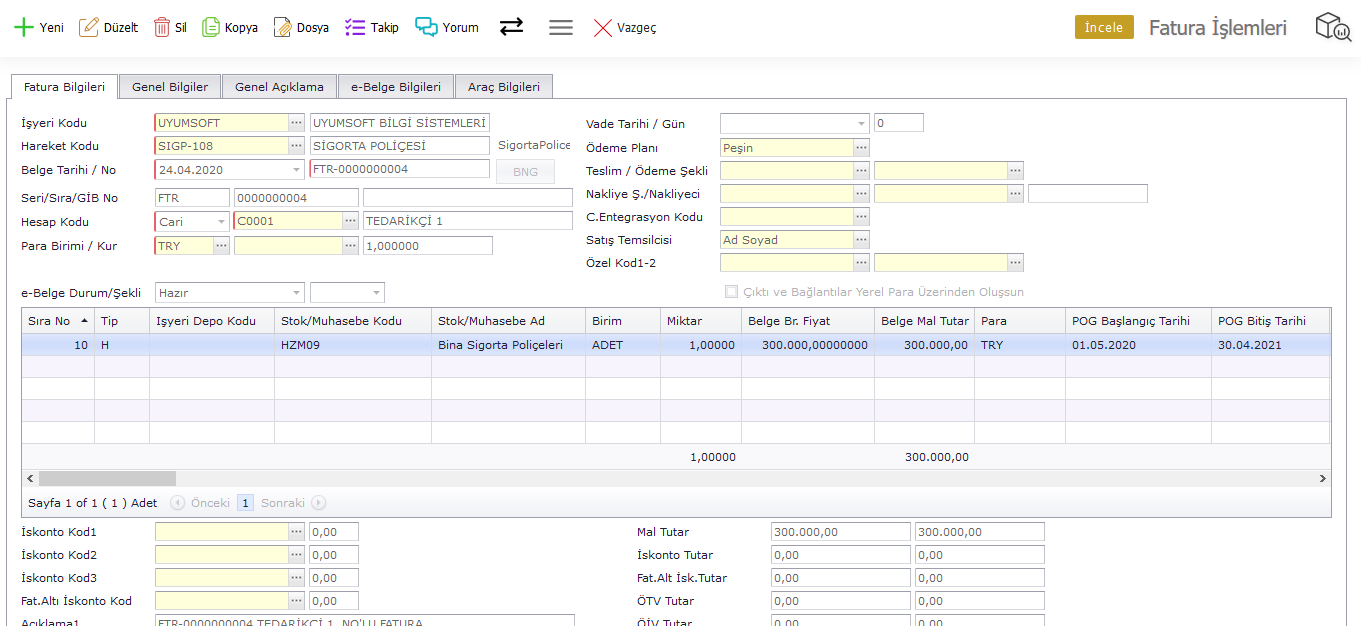The width and height of the screenshot is (1361, 626).
Task: Click the swap arrows toolbar icon
Action: coord(511,27)
